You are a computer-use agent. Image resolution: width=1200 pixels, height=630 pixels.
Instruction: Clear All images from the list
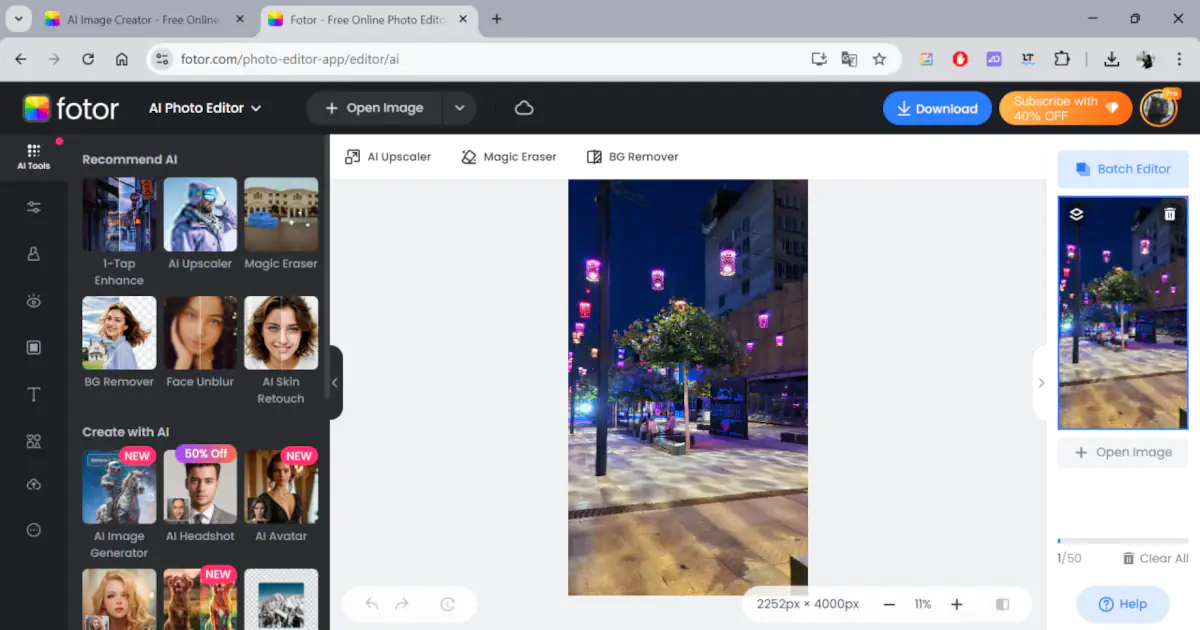coord(1155,558)
